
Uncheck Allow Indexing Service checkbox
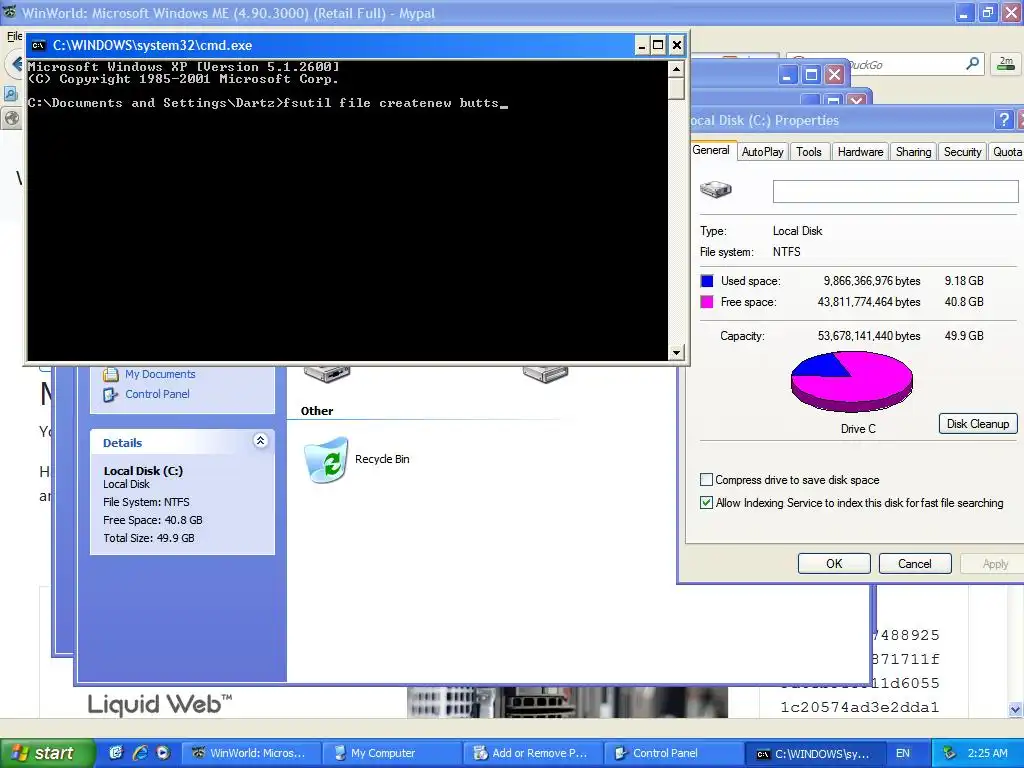[x=706, y=503]
